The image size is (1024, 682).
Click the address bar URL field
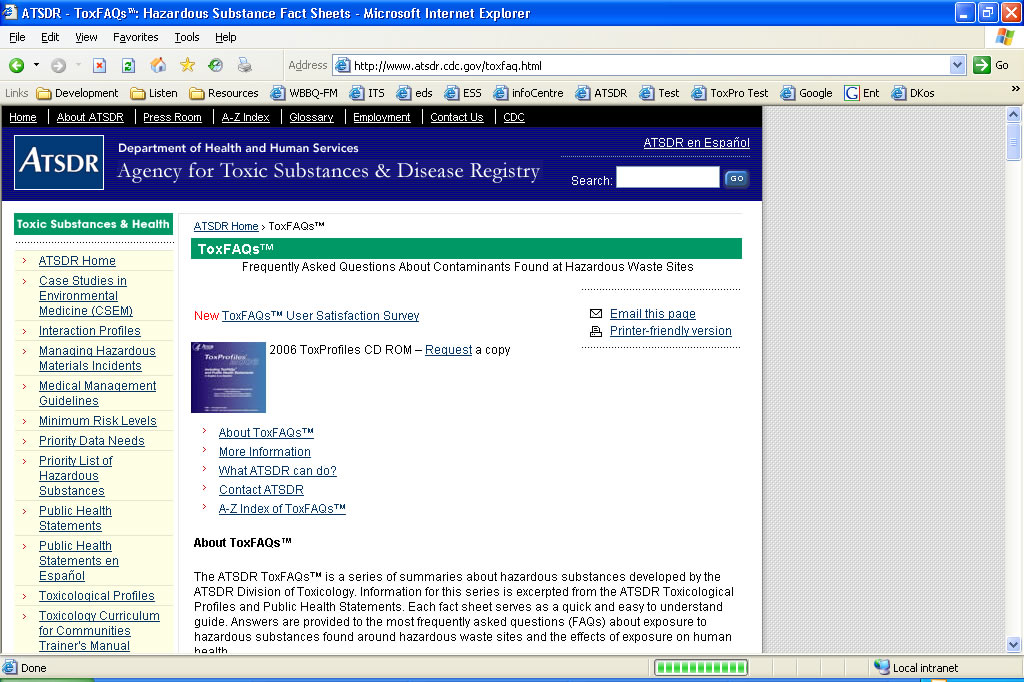[x=650, y=65]
